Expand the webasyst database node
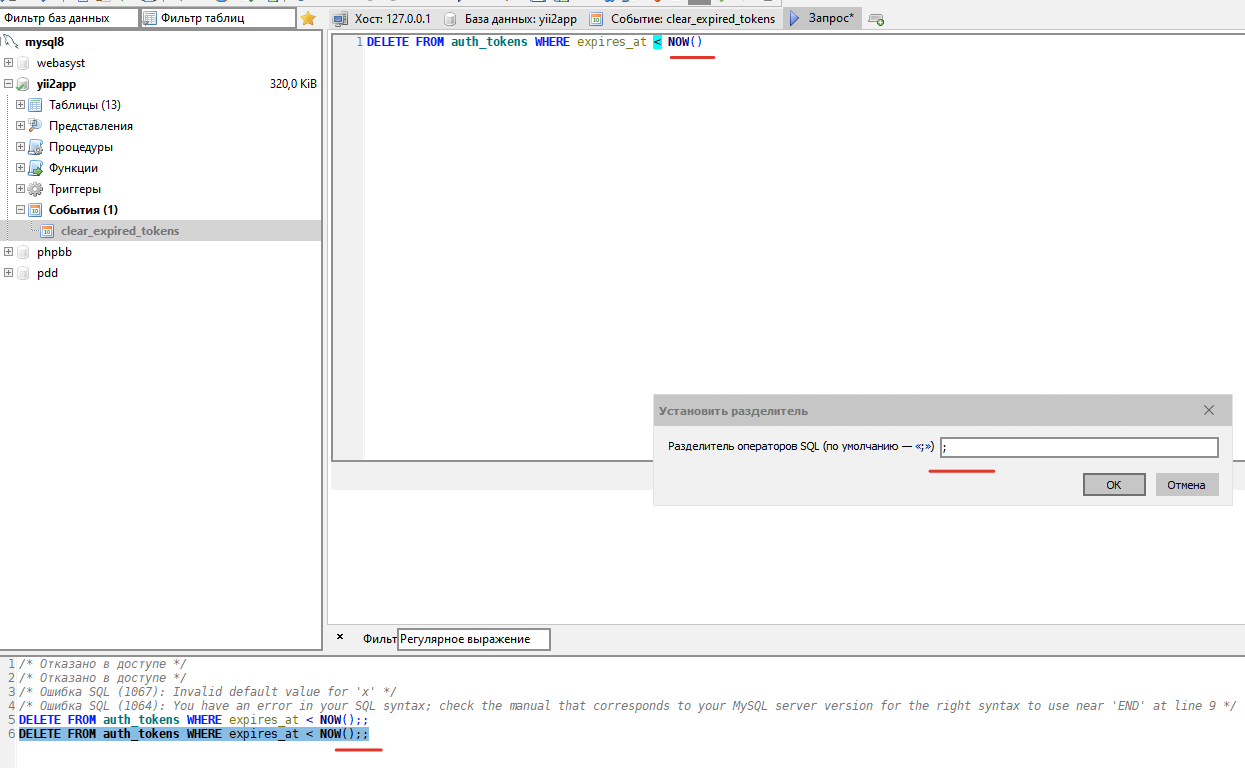 tap(9, 63)
